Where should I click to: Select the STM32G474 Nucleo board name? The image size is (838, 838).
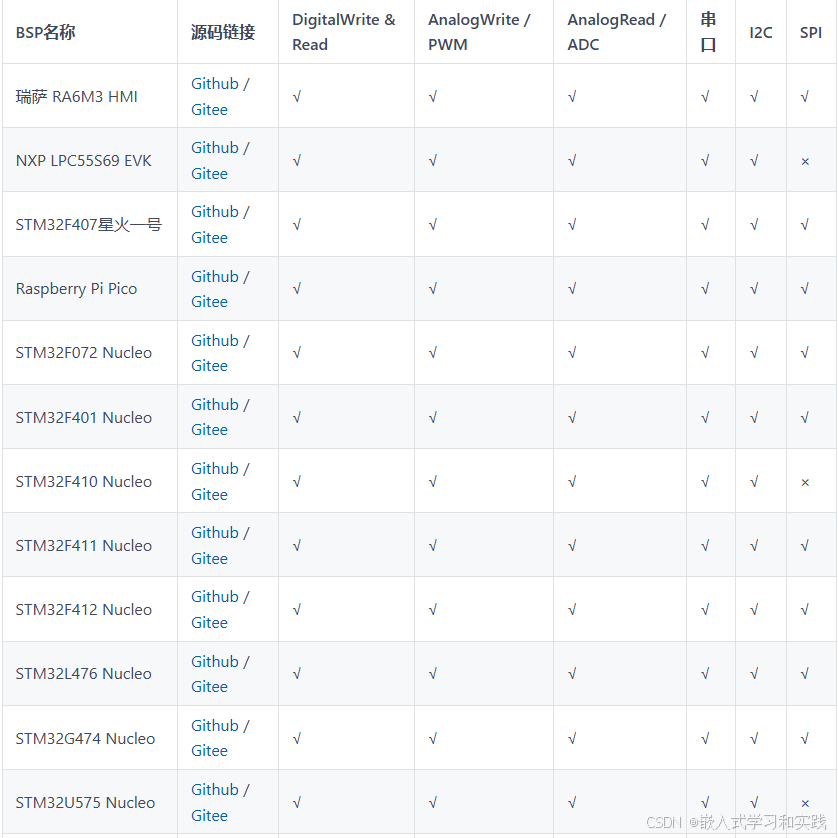(85, 739)
